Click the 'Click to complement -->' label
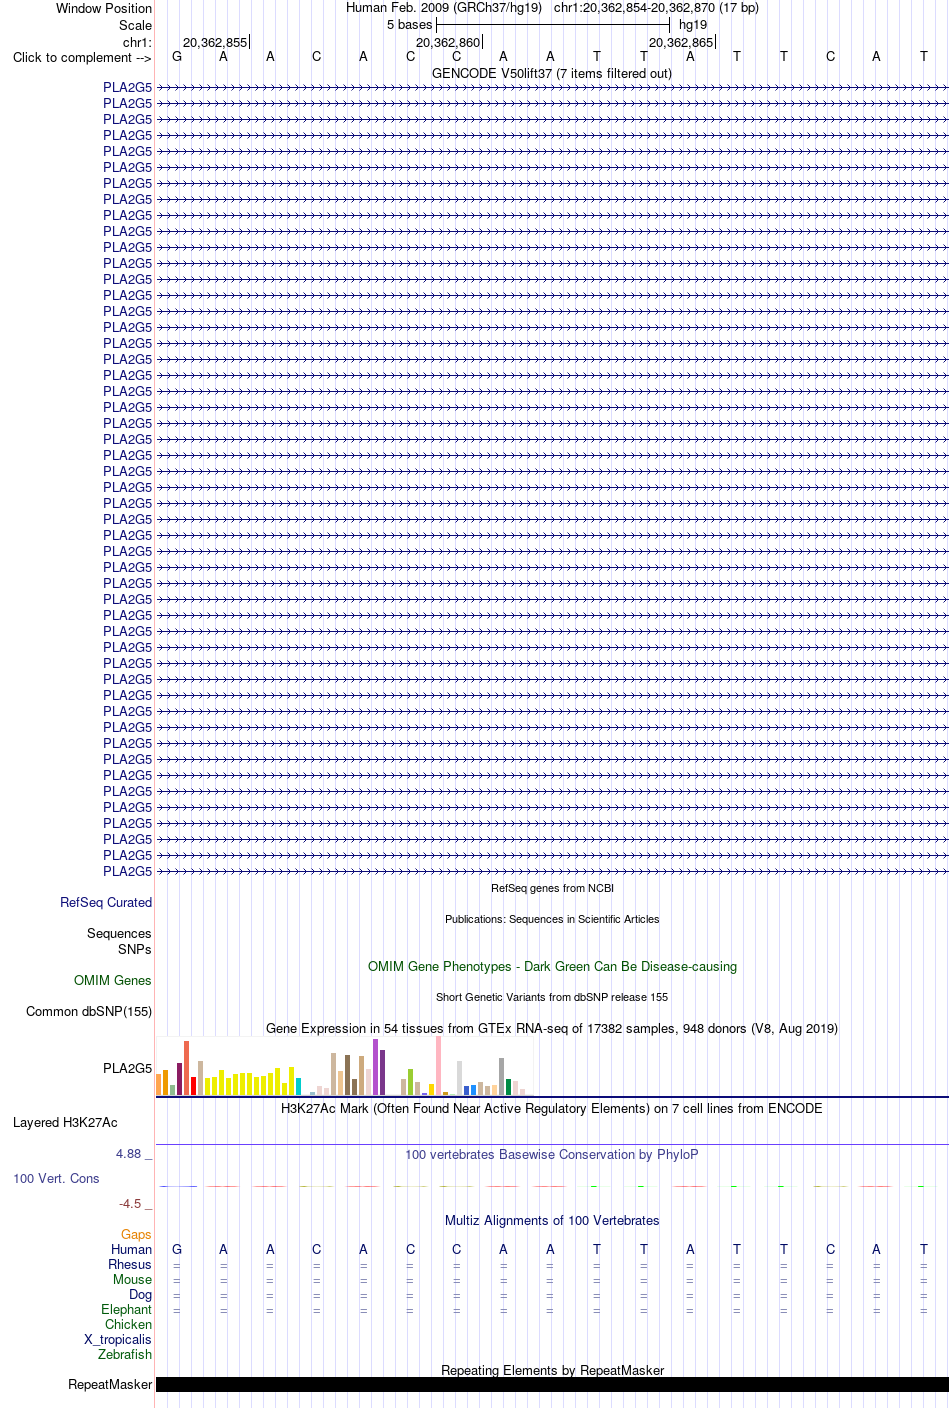 click(82, 57)
